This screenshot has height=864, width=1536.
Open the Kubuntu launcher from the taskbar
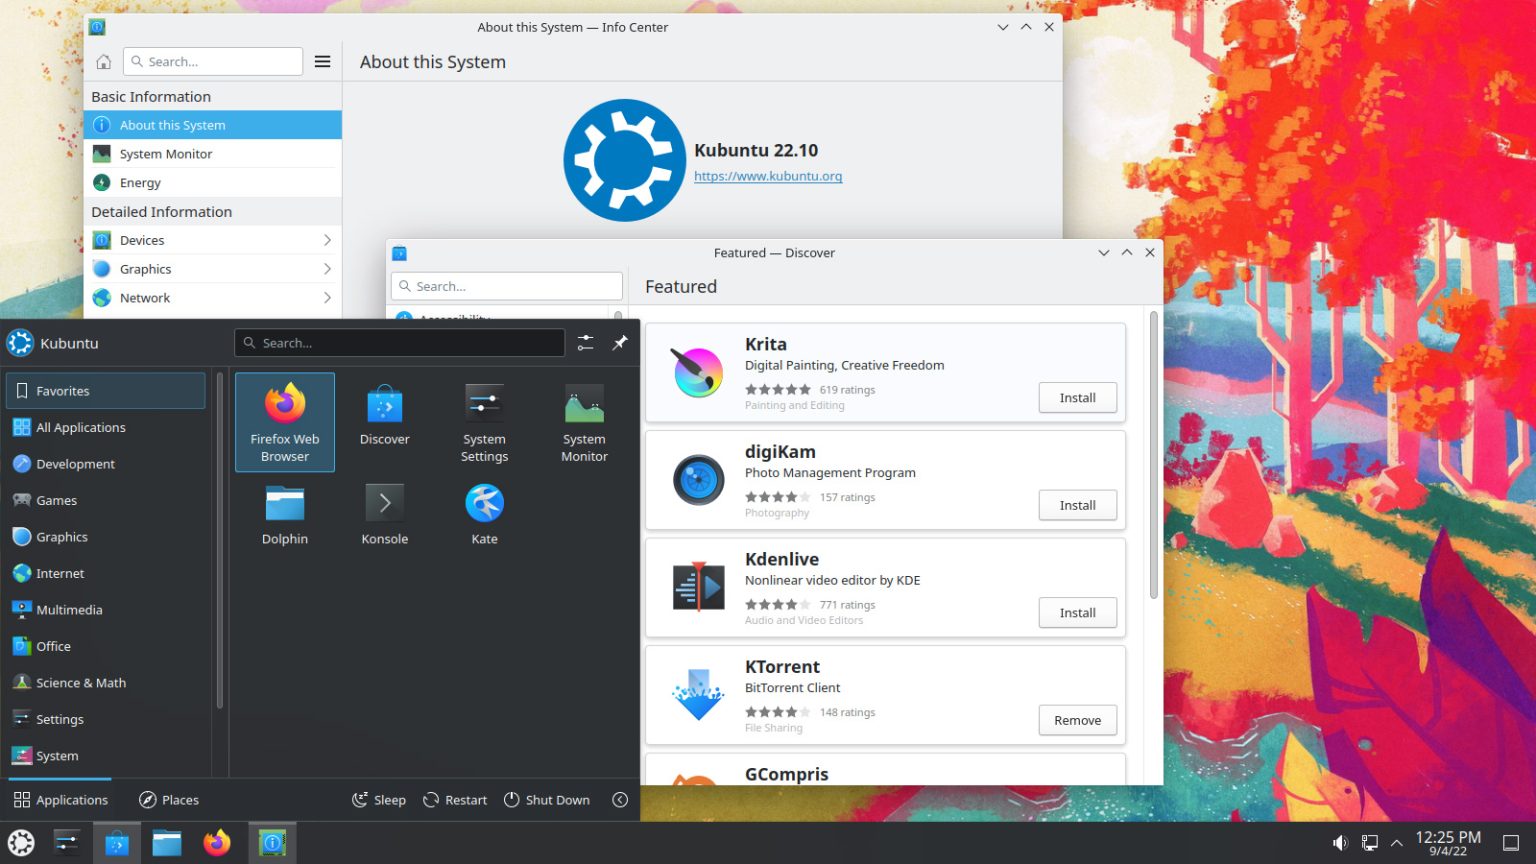pyautogui.click(x=20, y=842)
